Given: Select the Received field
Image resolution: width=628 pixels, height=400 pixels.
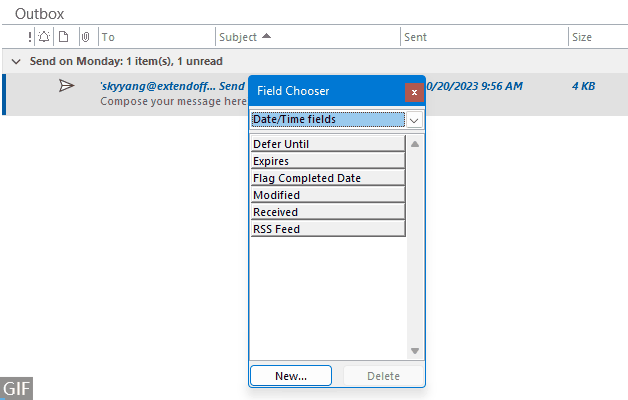Looking at the screenshot, I should click(x=328, y=212).
